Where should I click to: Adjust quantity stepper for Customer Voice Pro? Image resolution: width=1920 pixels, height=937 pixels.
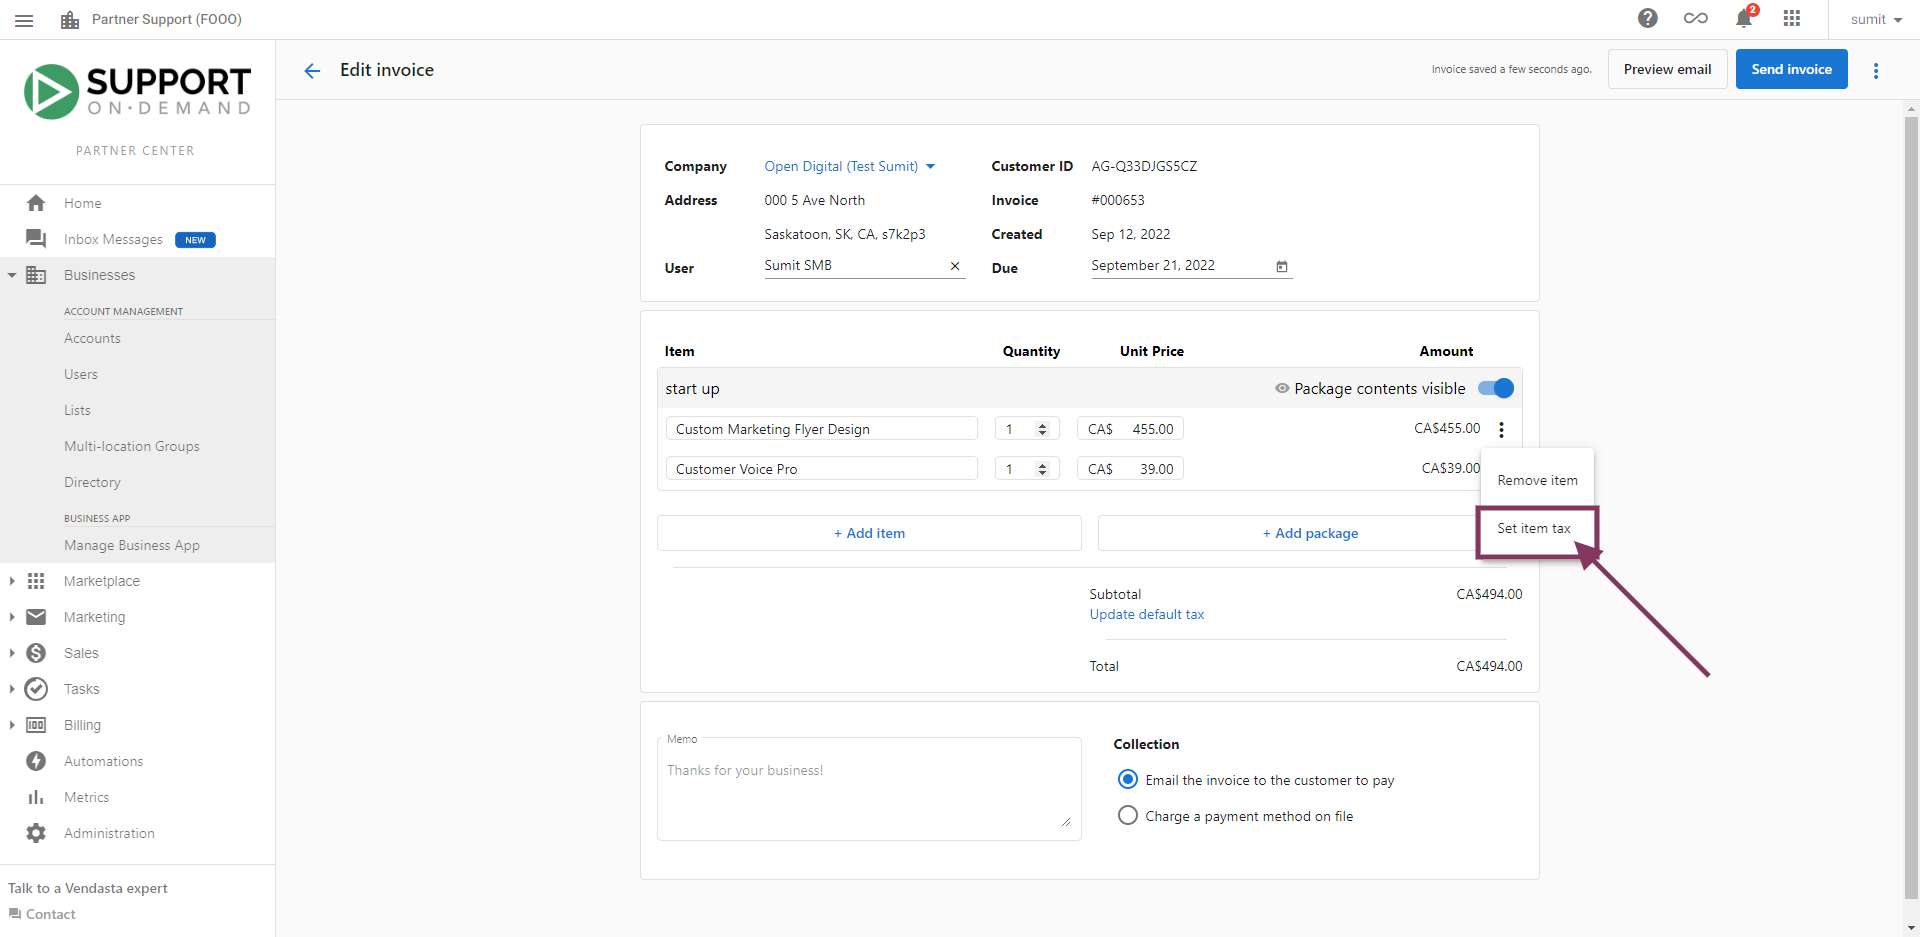tap(1042, 469)
